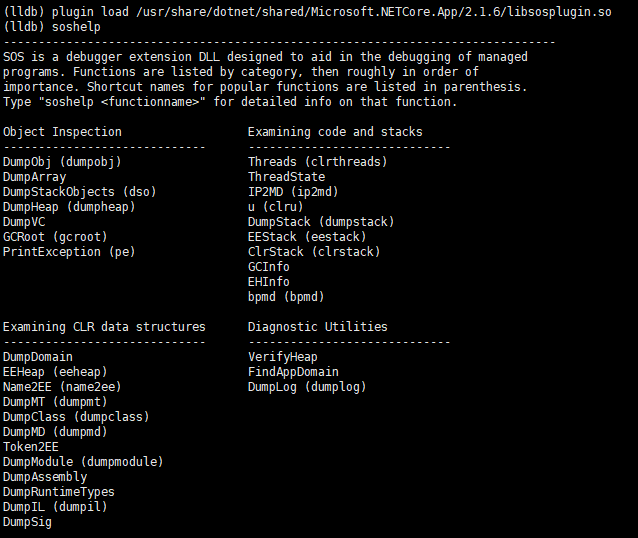Click the VerifyHeap utility text
Screen dimensions: 638x538
283,357
